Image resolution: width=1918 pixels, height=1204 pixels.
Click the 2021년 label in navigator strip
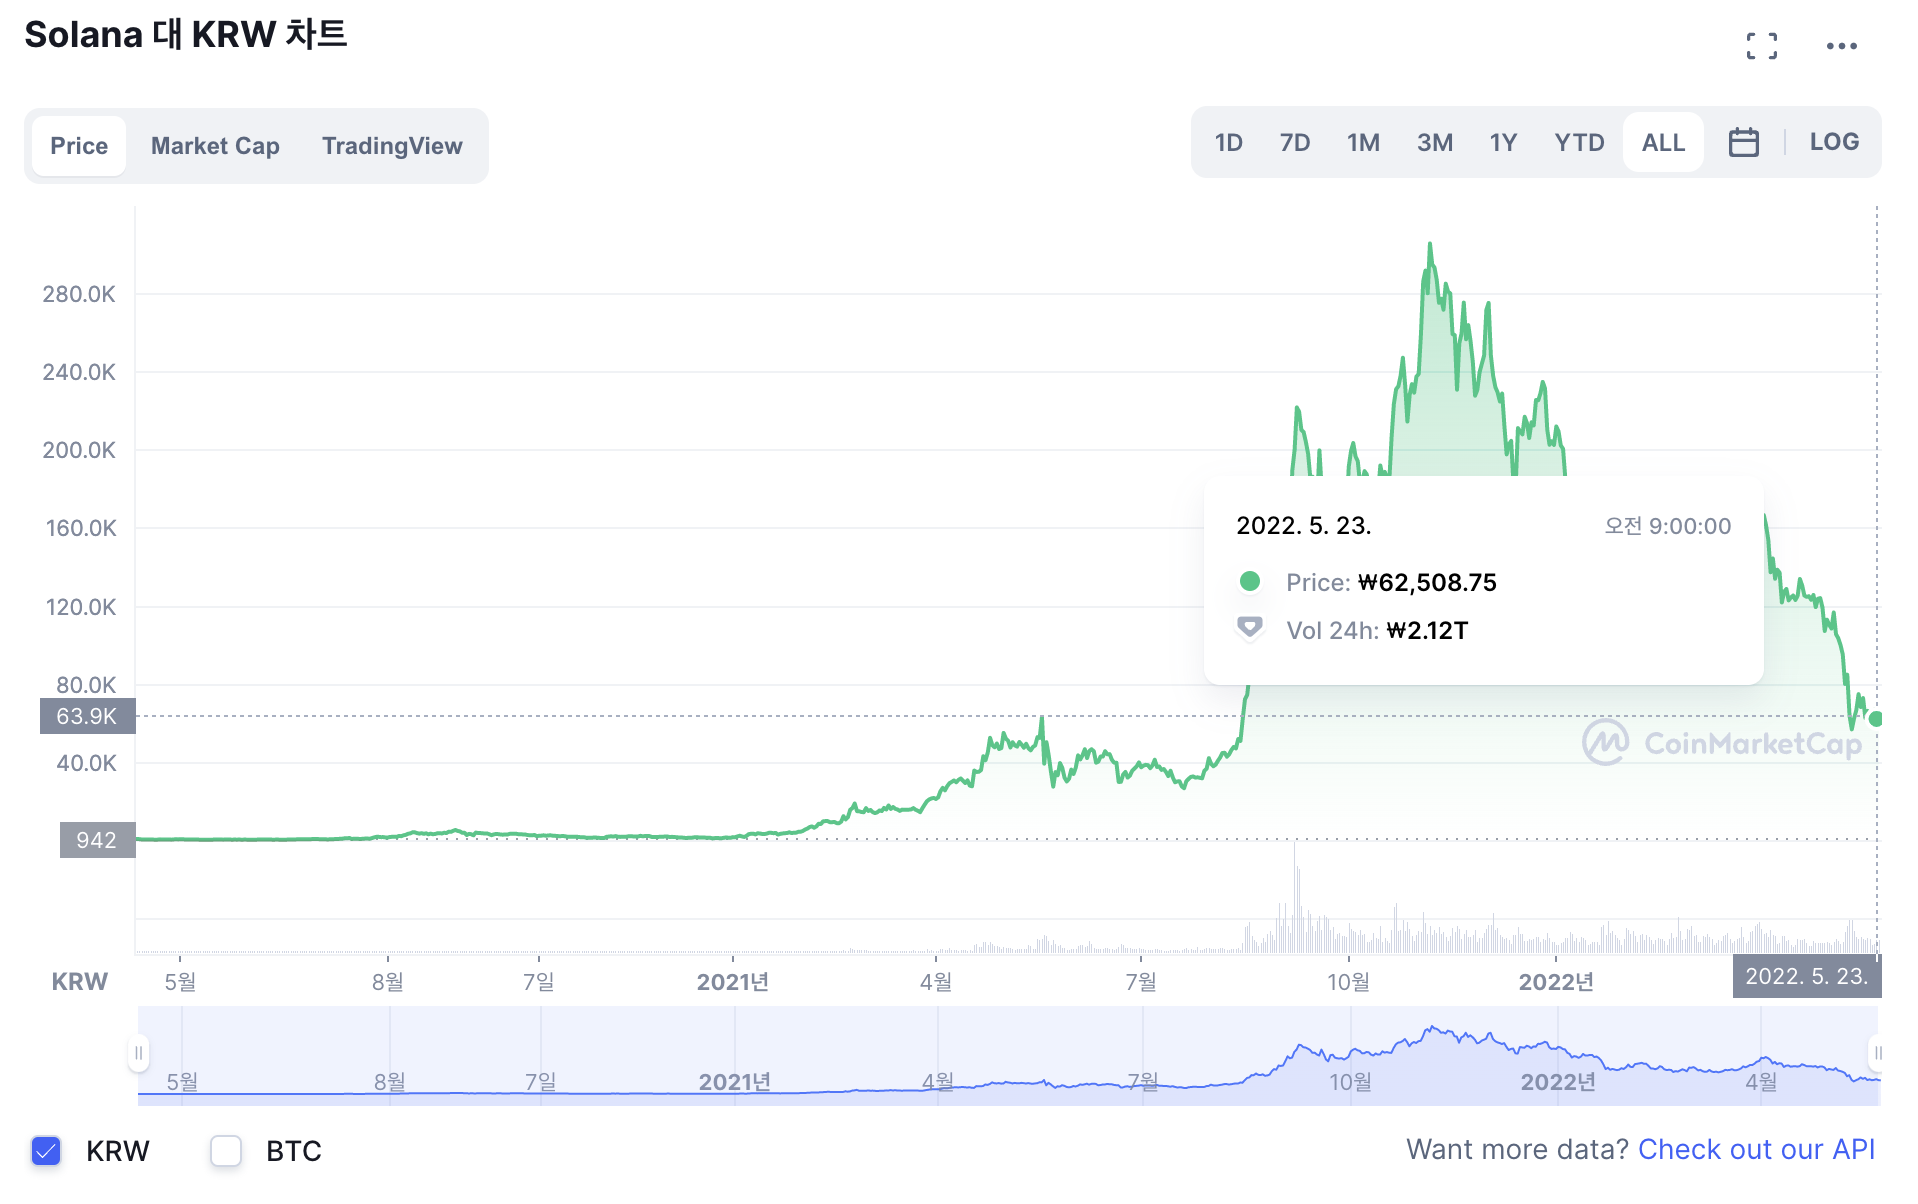735,1082
